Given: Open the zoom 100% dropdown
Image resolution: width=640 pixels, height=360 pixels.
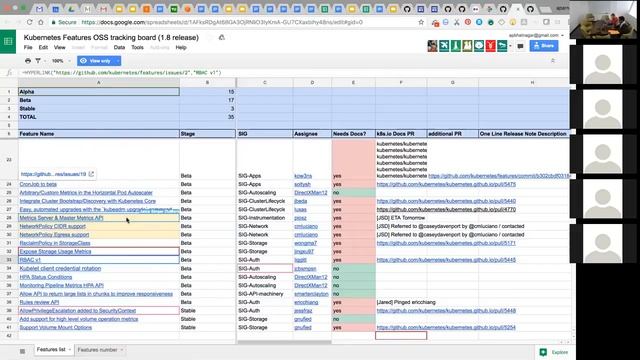Looking at the screenshot, I should click(x=61, y=61).
